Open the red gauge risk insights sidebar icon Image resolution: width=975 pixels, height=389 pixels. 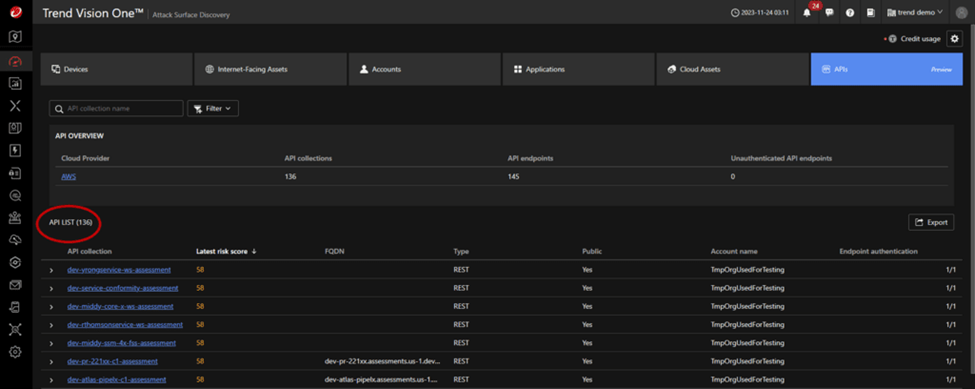pyautogui.click(x=16, y=61)
